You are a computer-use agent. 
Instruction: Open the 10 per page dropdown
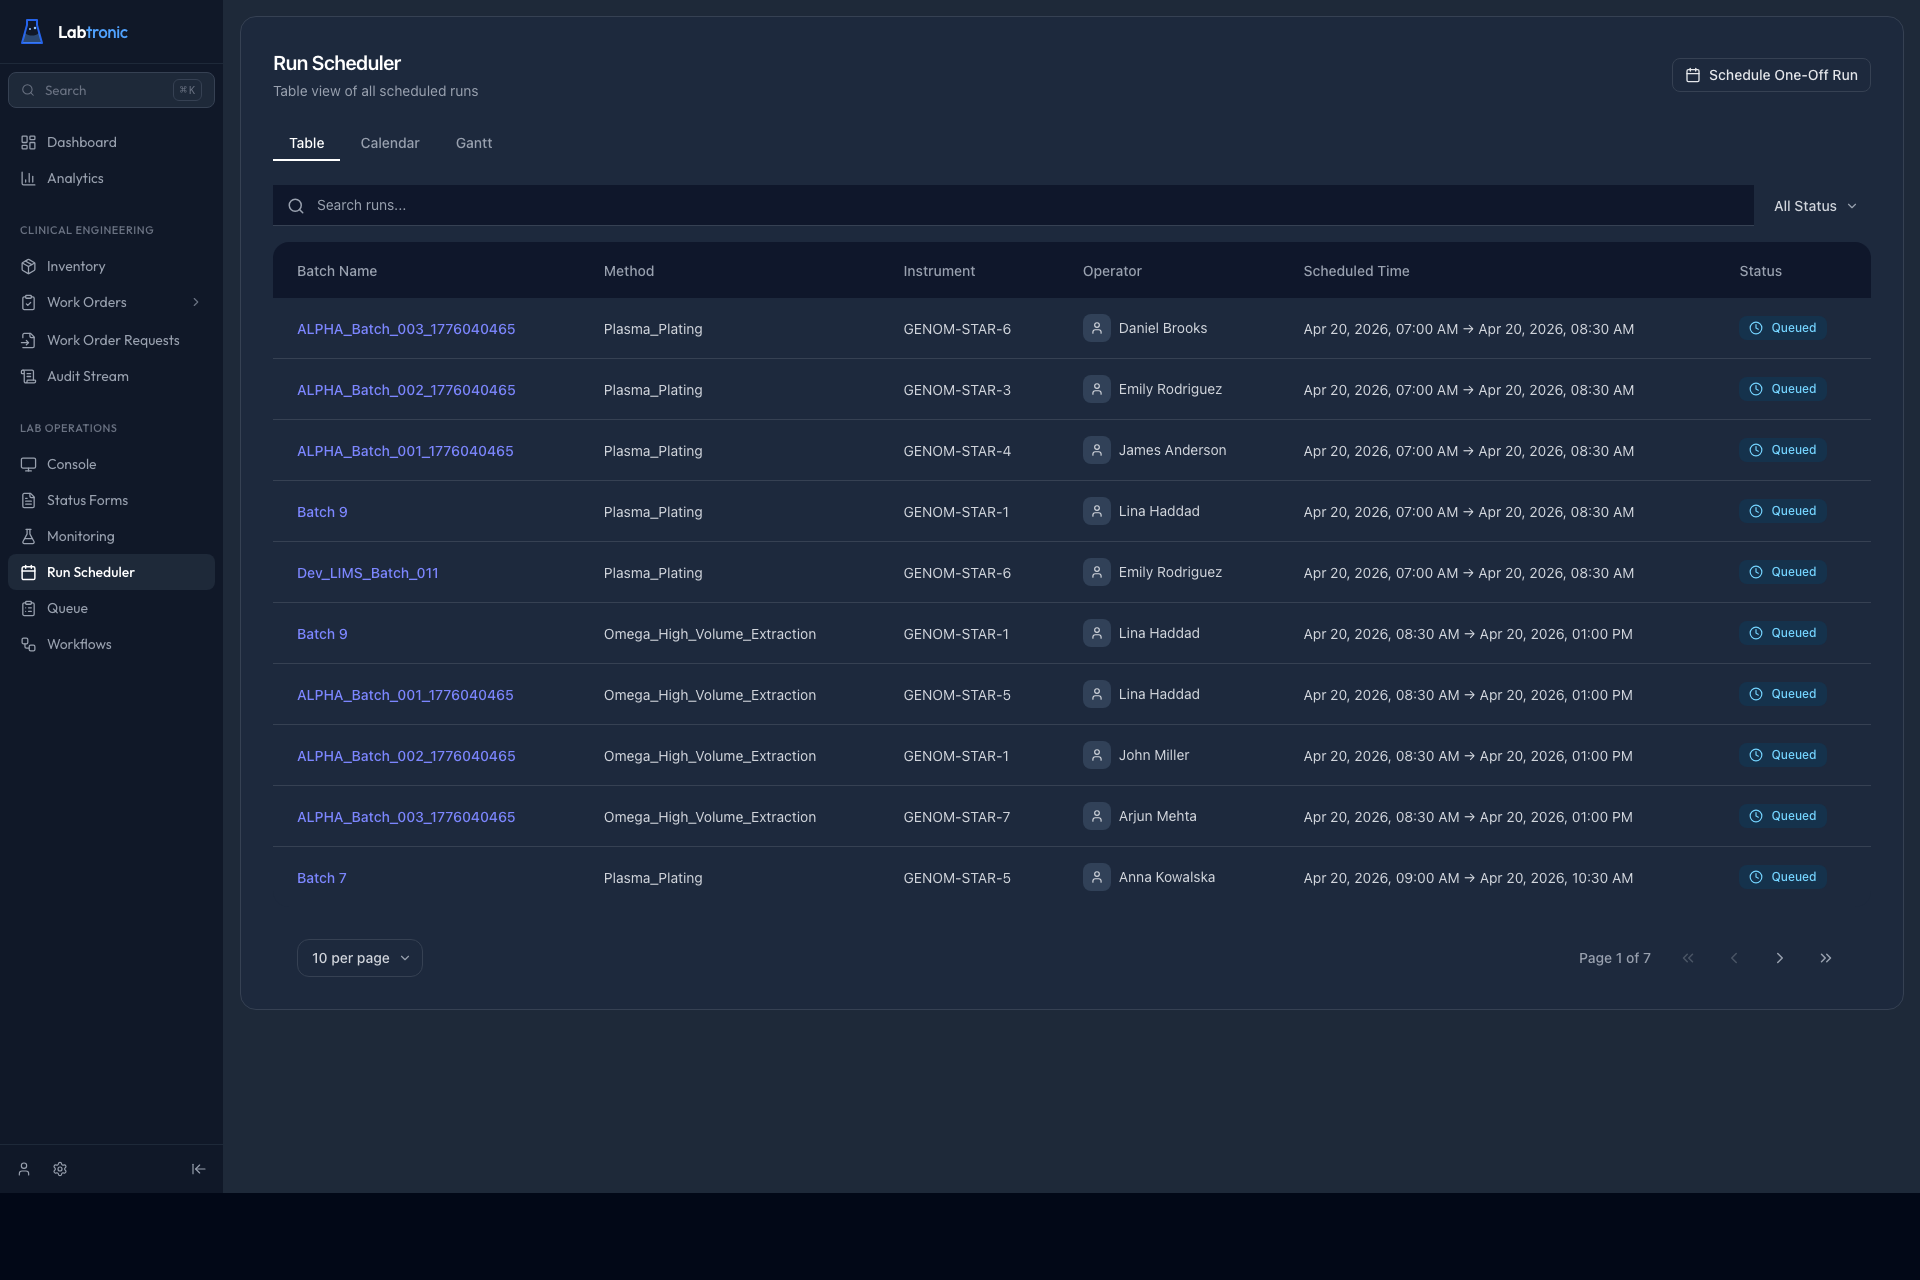tap(360, 958)
